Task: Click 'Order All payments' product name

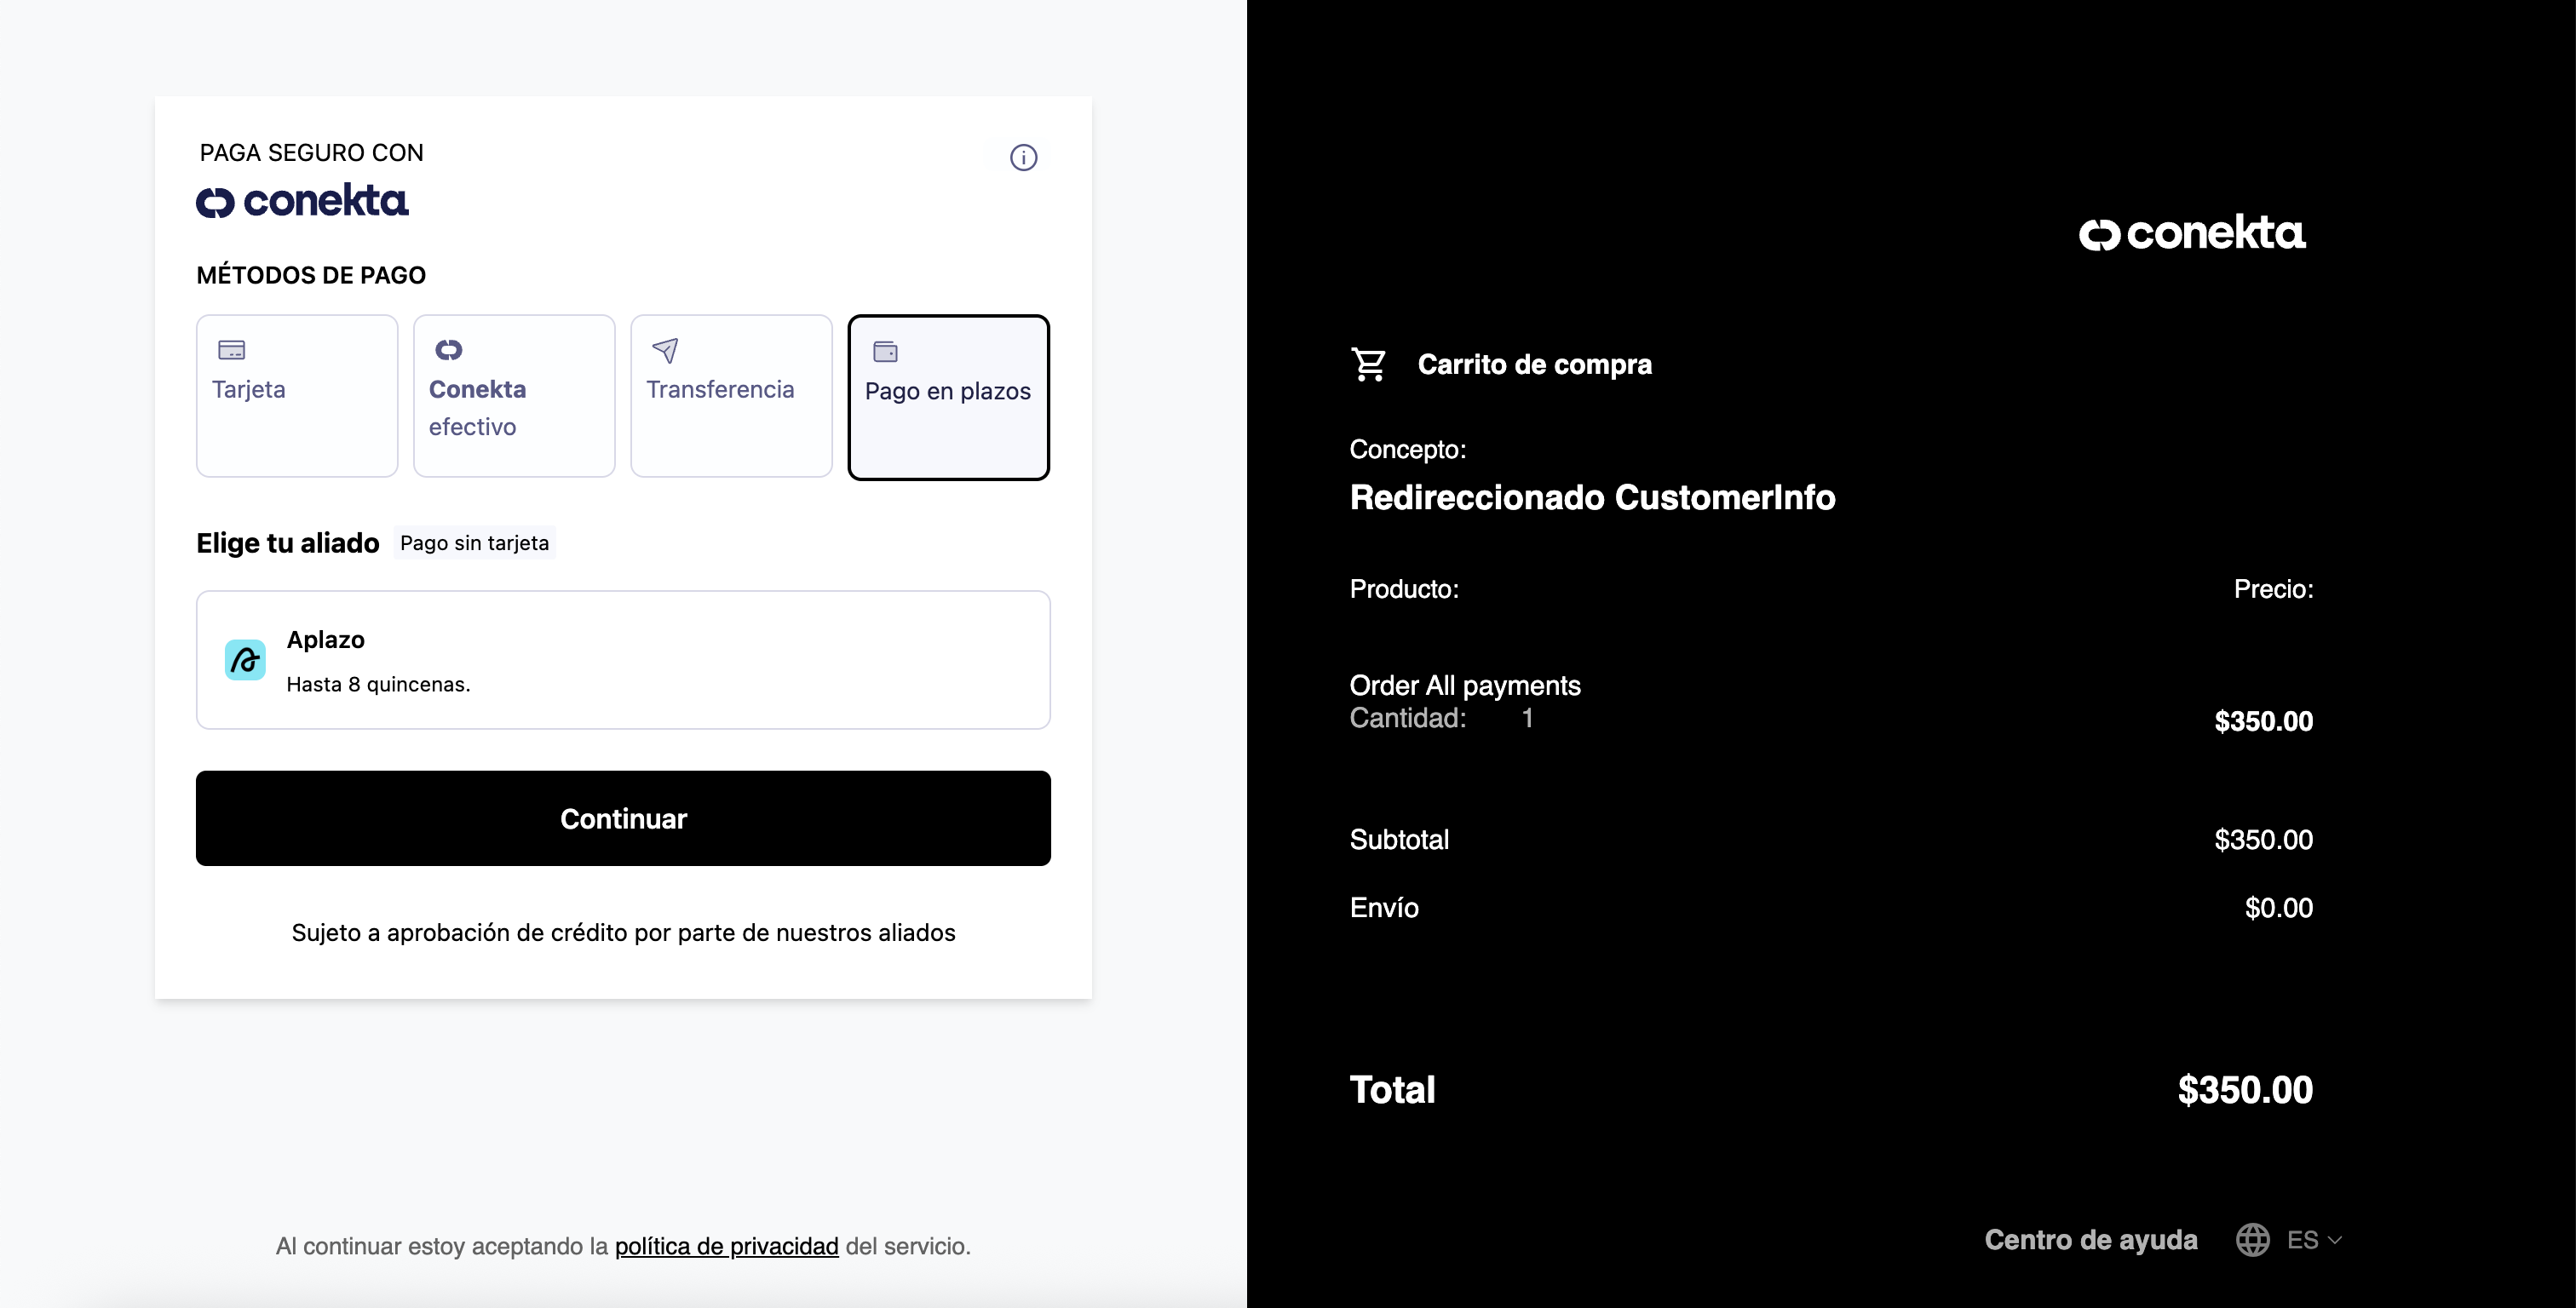Action: pyautogui.click(x=1465, y=685)
